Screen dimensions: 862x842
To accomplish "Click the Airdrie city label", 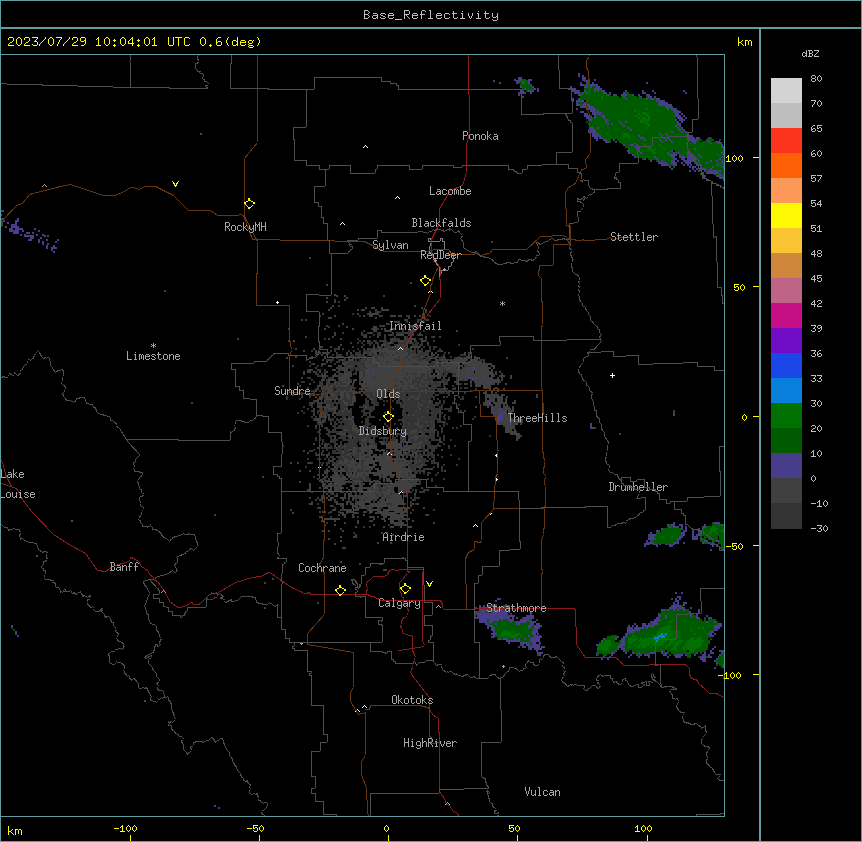I will (404, 537).
